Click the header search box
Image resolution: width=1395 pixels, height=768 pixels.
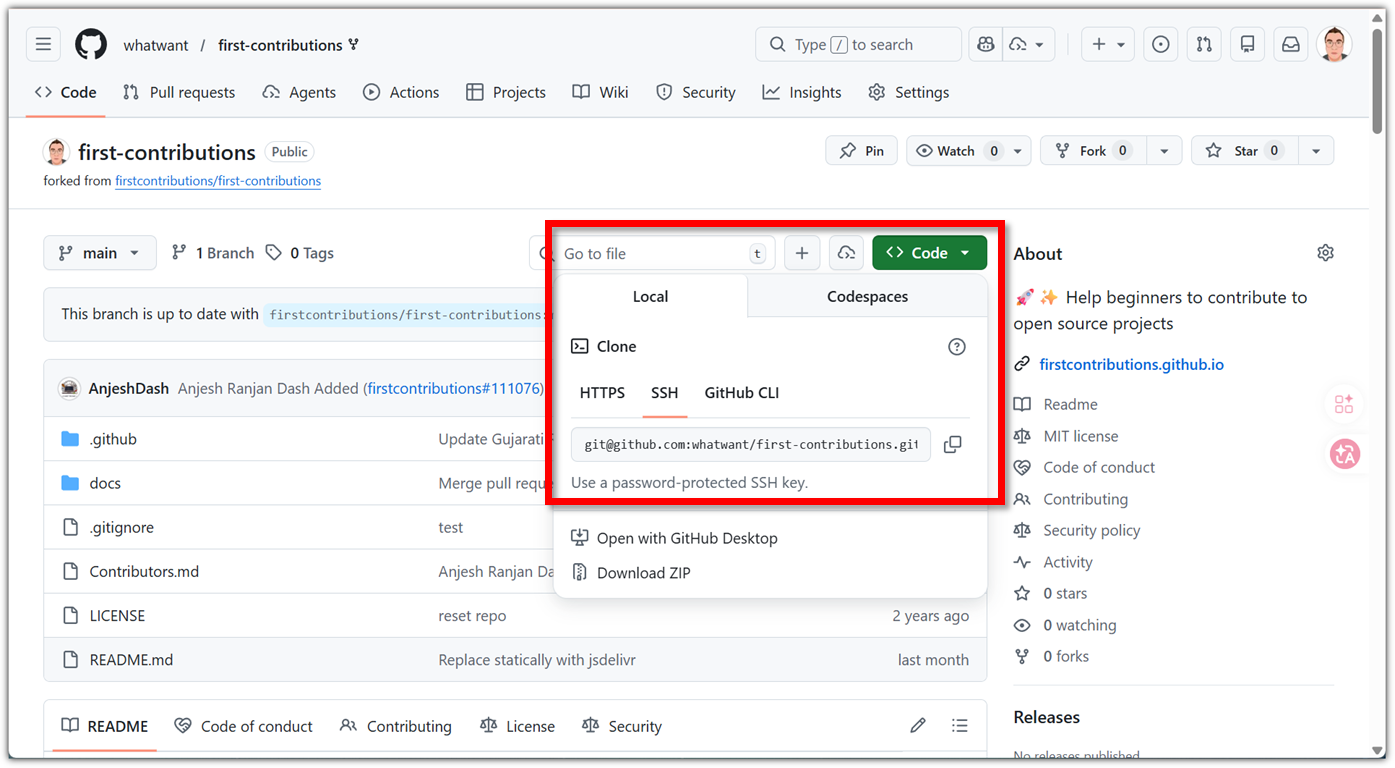pyautogui.click(x=859, y=44)
